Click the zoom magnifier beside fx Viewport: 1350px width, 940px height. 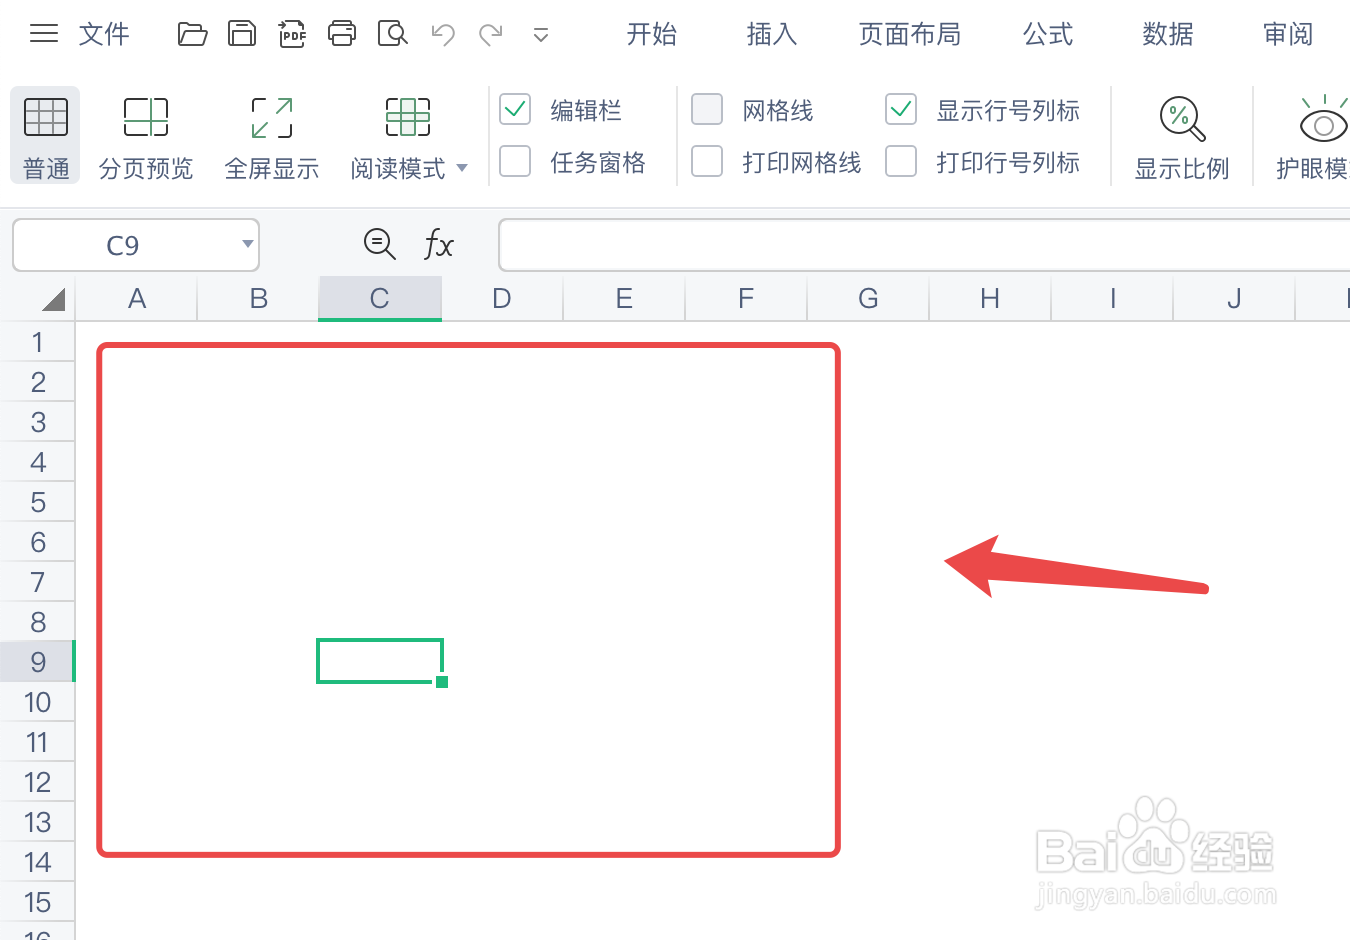click(379, 244)
